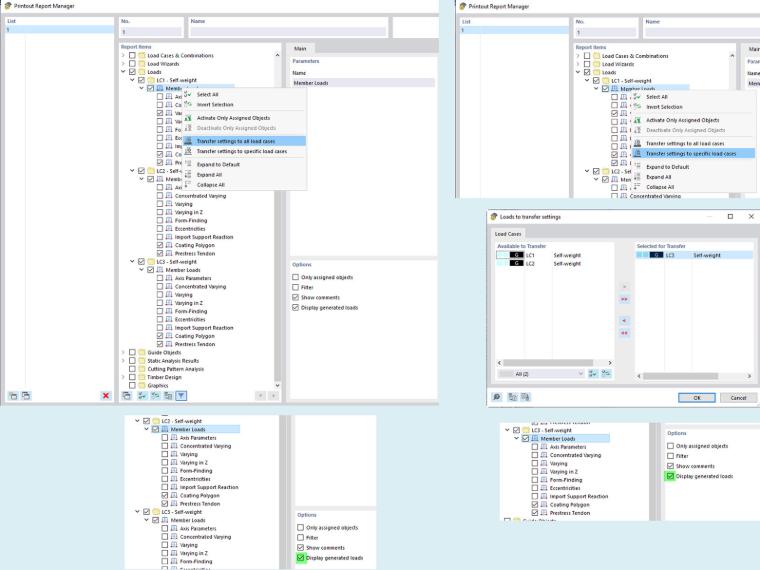The image size is (760, 570).
Task: Click the single < remove arrow in Loads to transfer dialog
Action: 624,320
